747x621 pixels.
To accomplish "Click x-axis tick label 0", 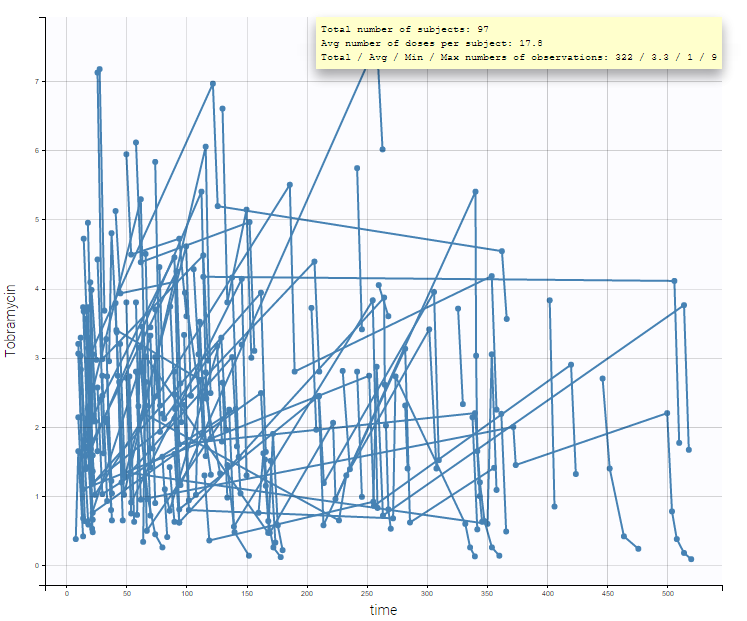I will (67, 594).
